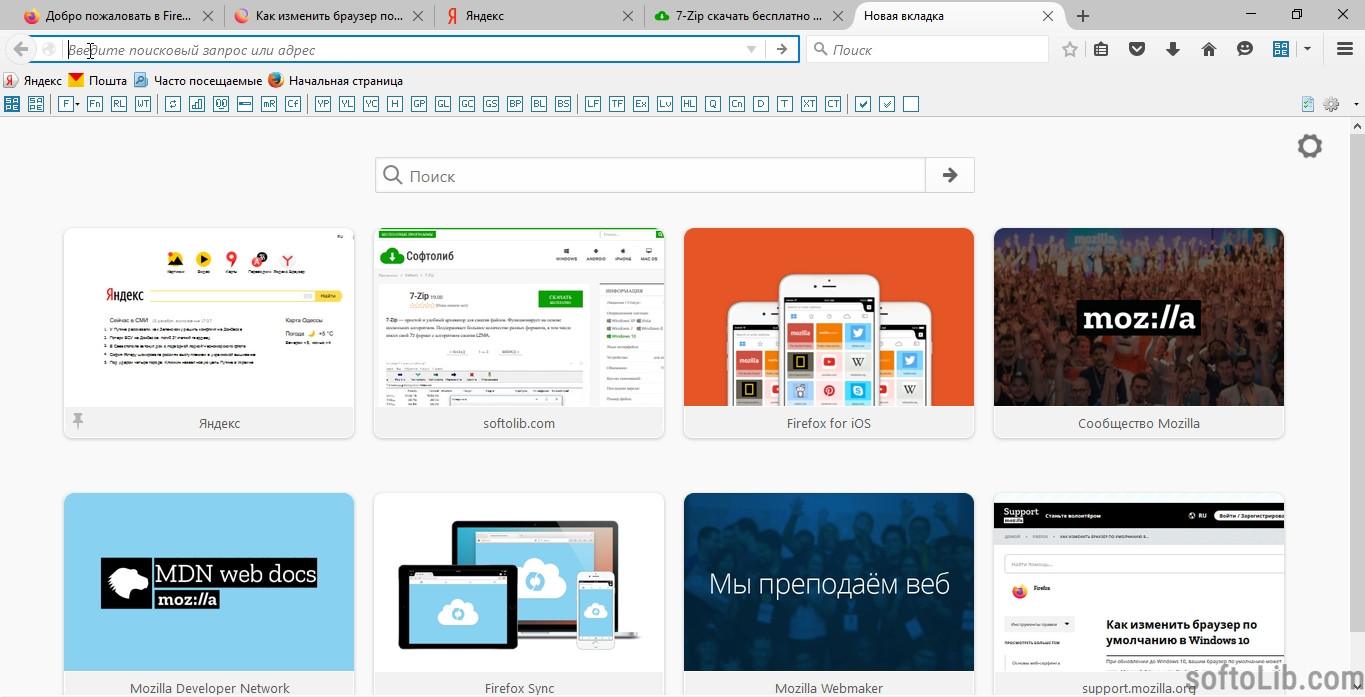
Task: Click the XT toolbar icon
Action: pyautogui.click(x=809, y=104)
